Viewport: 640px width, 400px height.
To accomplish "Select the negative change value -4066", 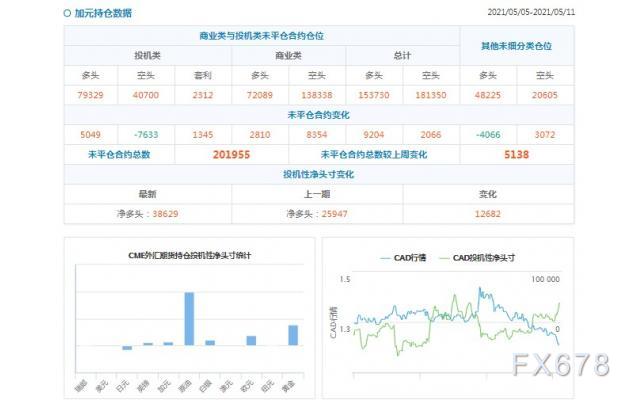I will (488, 135).
